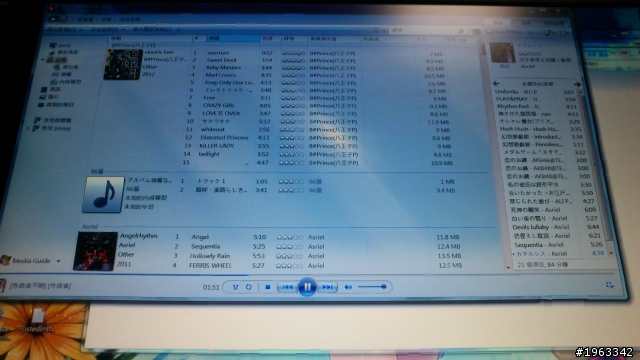
Task: Select the track 'whiteout'
Action: coord(212,129)
